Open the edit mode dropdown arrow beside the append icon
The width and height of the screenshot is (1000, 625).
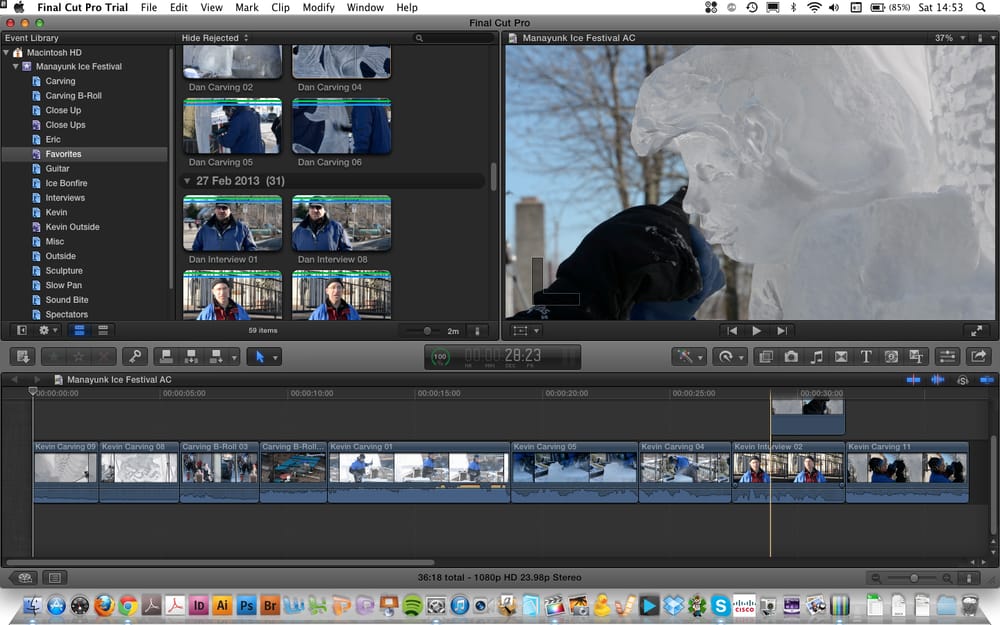[x=234, y=357]
